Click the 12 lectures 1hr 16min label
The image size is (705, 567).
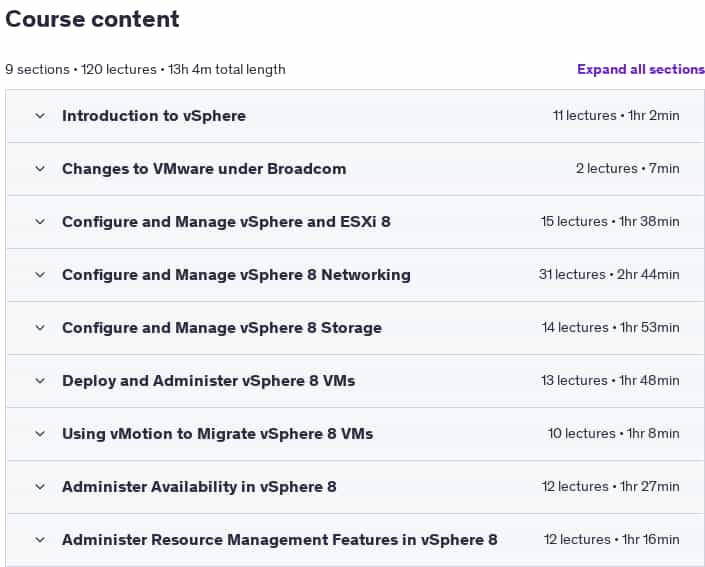pos(611,539)
